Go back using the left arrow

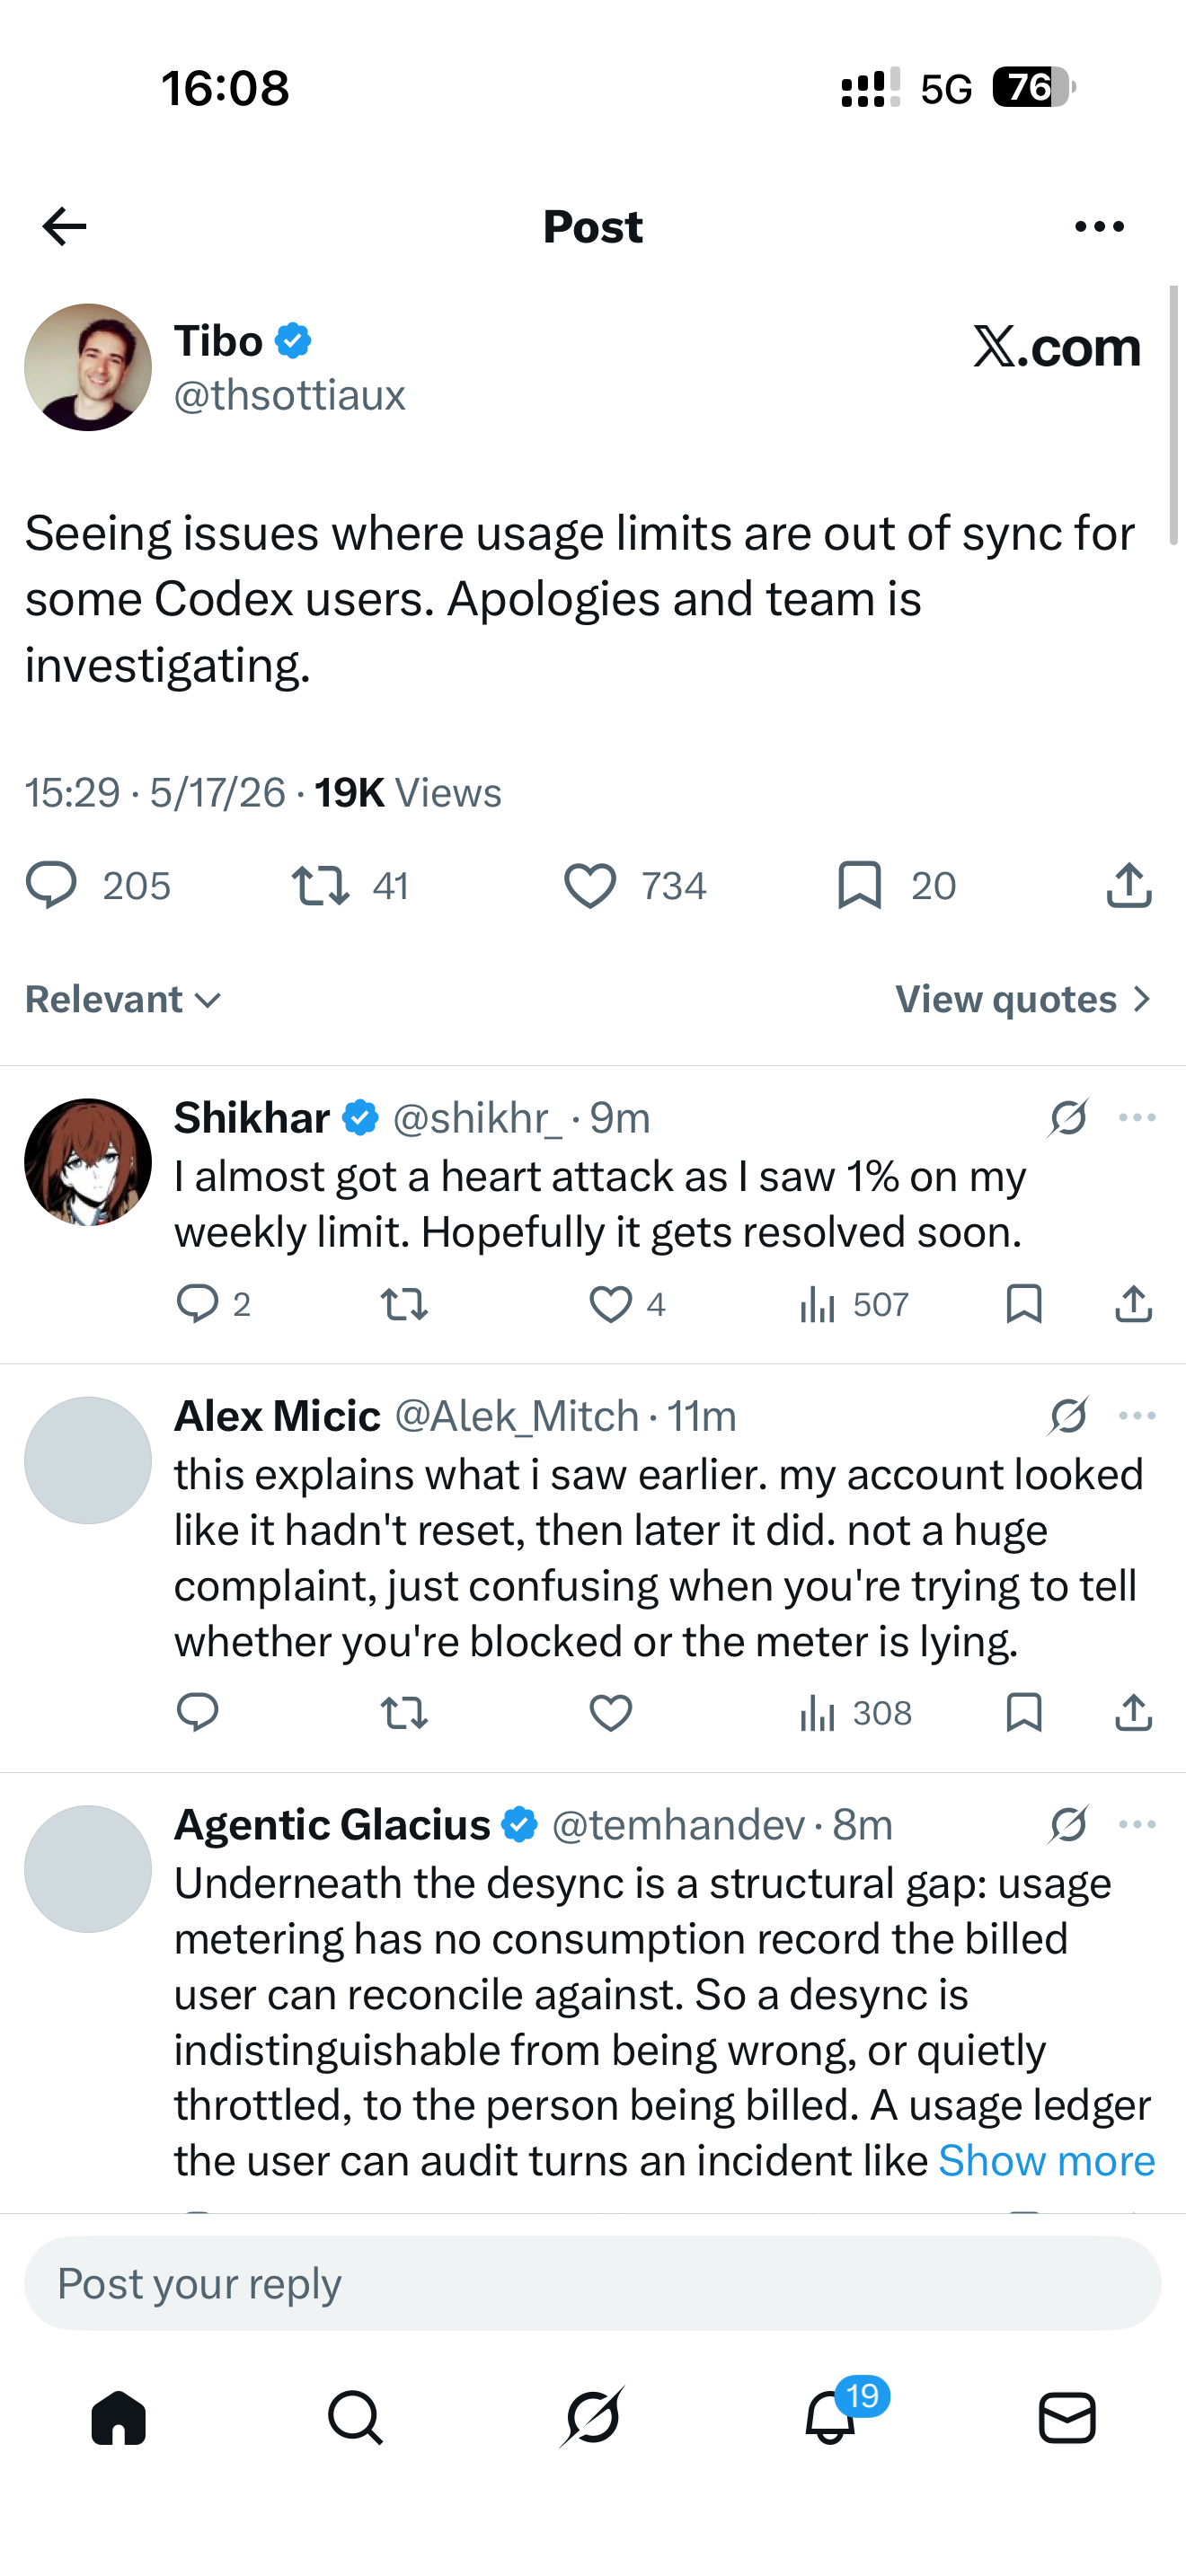click(x=64, y=226)
